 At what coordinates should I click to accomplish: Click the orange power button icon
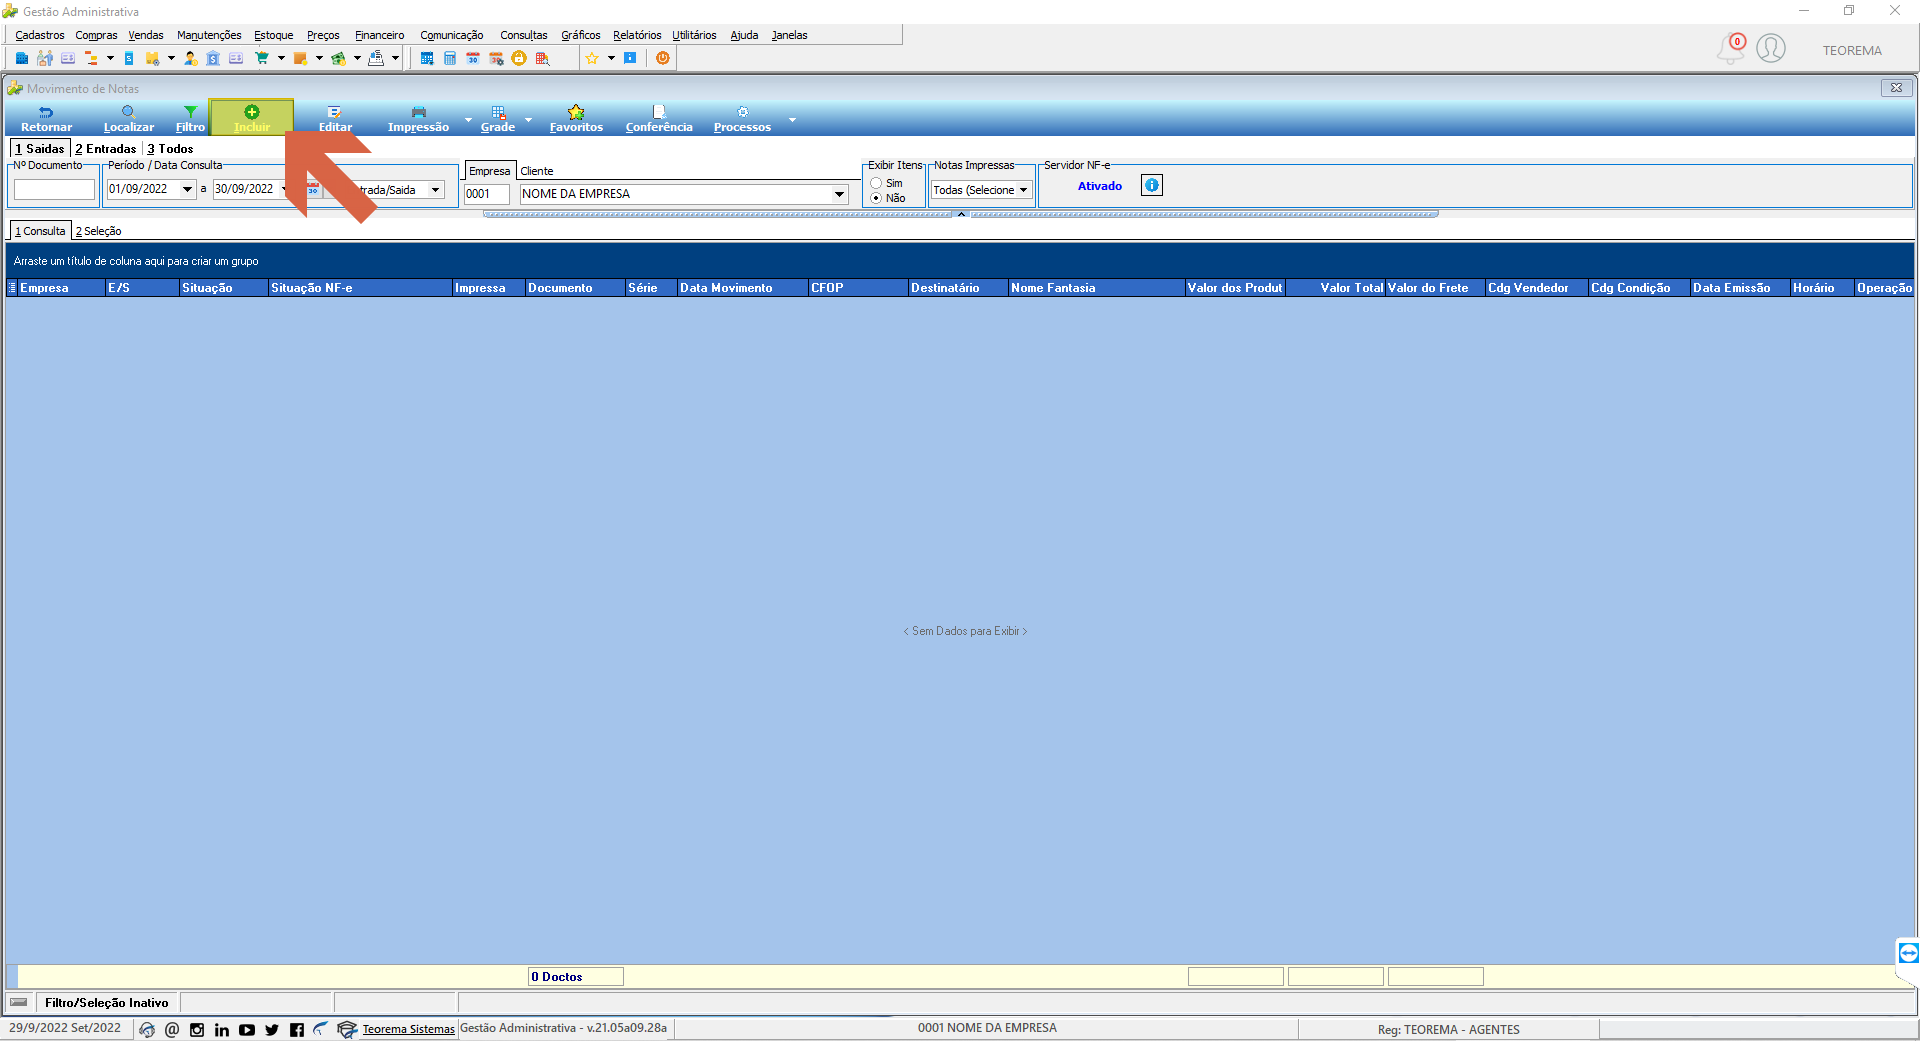[662, 58]
